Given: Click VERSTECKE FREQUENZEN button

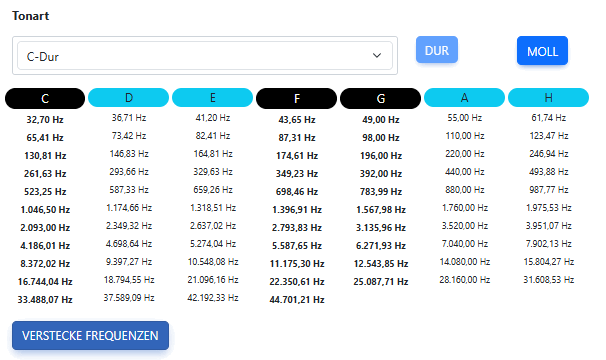Looking at the screenshot, I should (90, 335).
